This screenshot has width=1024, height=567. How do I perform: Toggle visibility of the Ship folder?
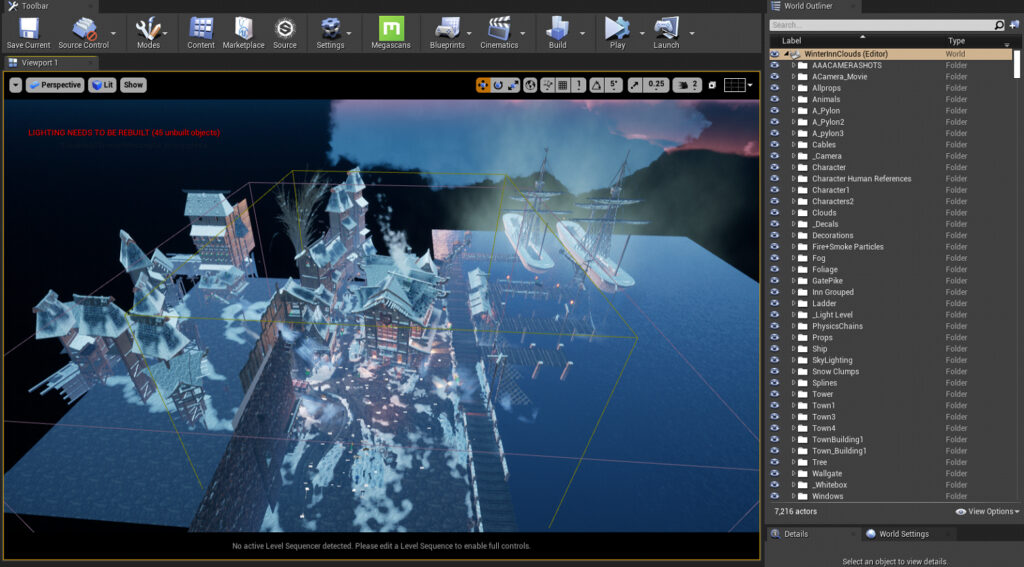tap(775, 349)
